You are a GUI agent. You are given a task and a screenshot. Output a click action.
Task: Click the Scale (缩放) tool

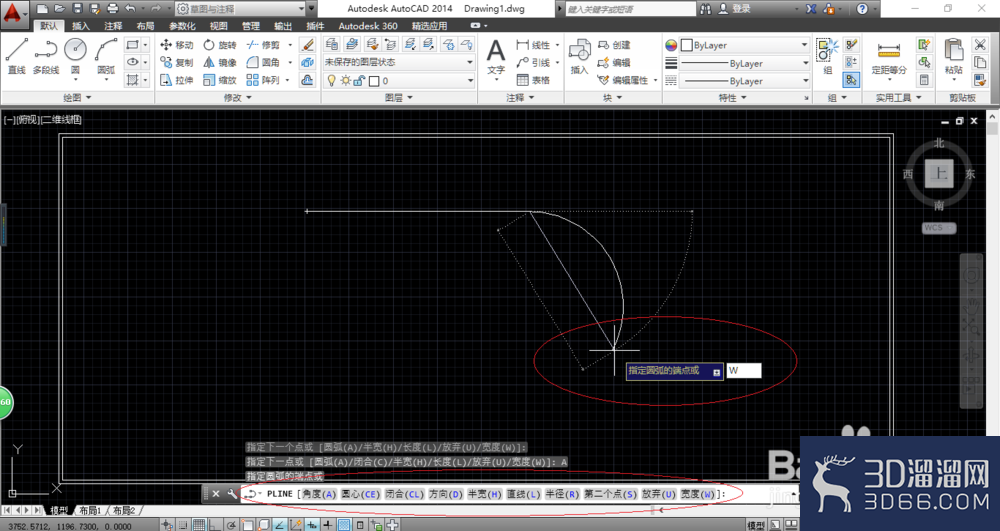pyautogui.click(x=219, y=80)
